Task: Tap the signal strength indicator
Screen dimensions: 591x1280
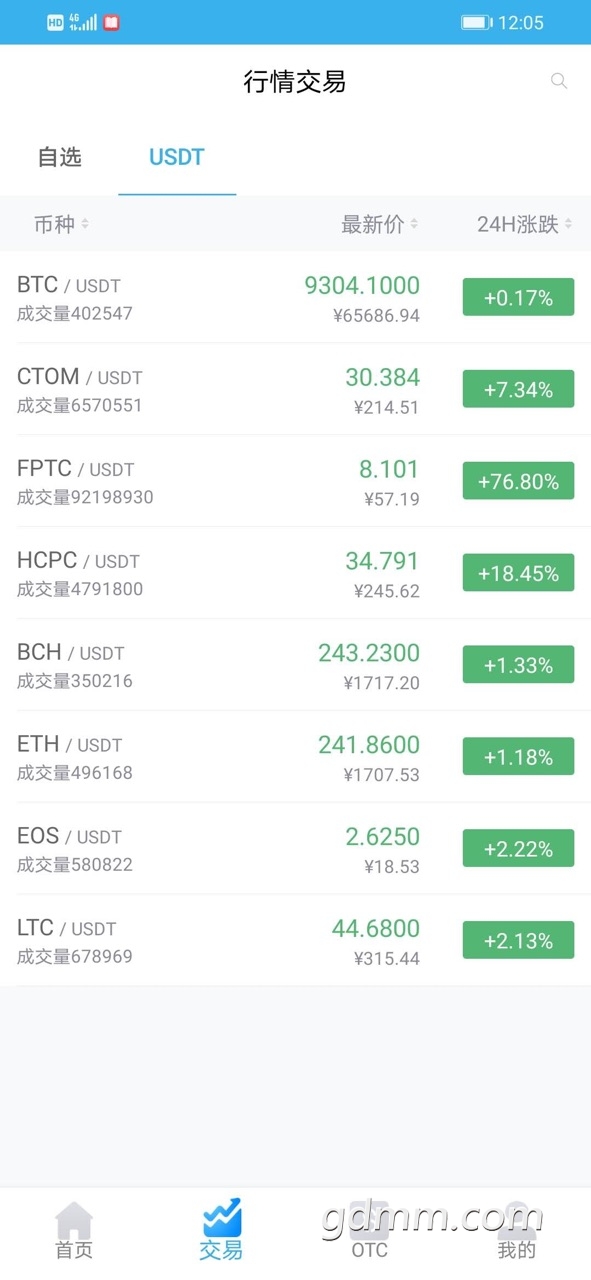Action: tap(83, 22)
